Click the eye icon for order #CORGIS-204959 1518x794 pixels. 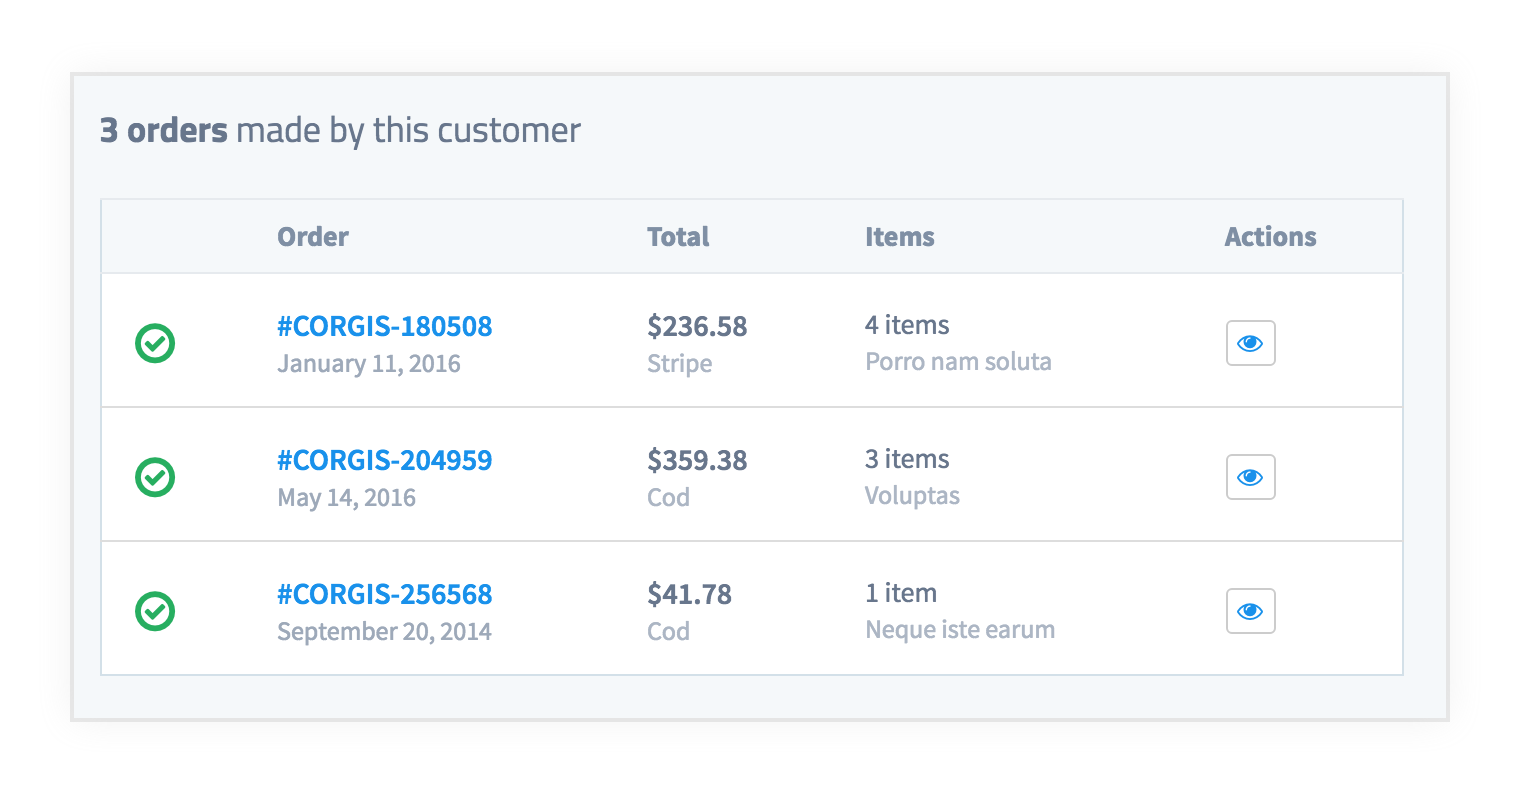[x=1250, y=477]
